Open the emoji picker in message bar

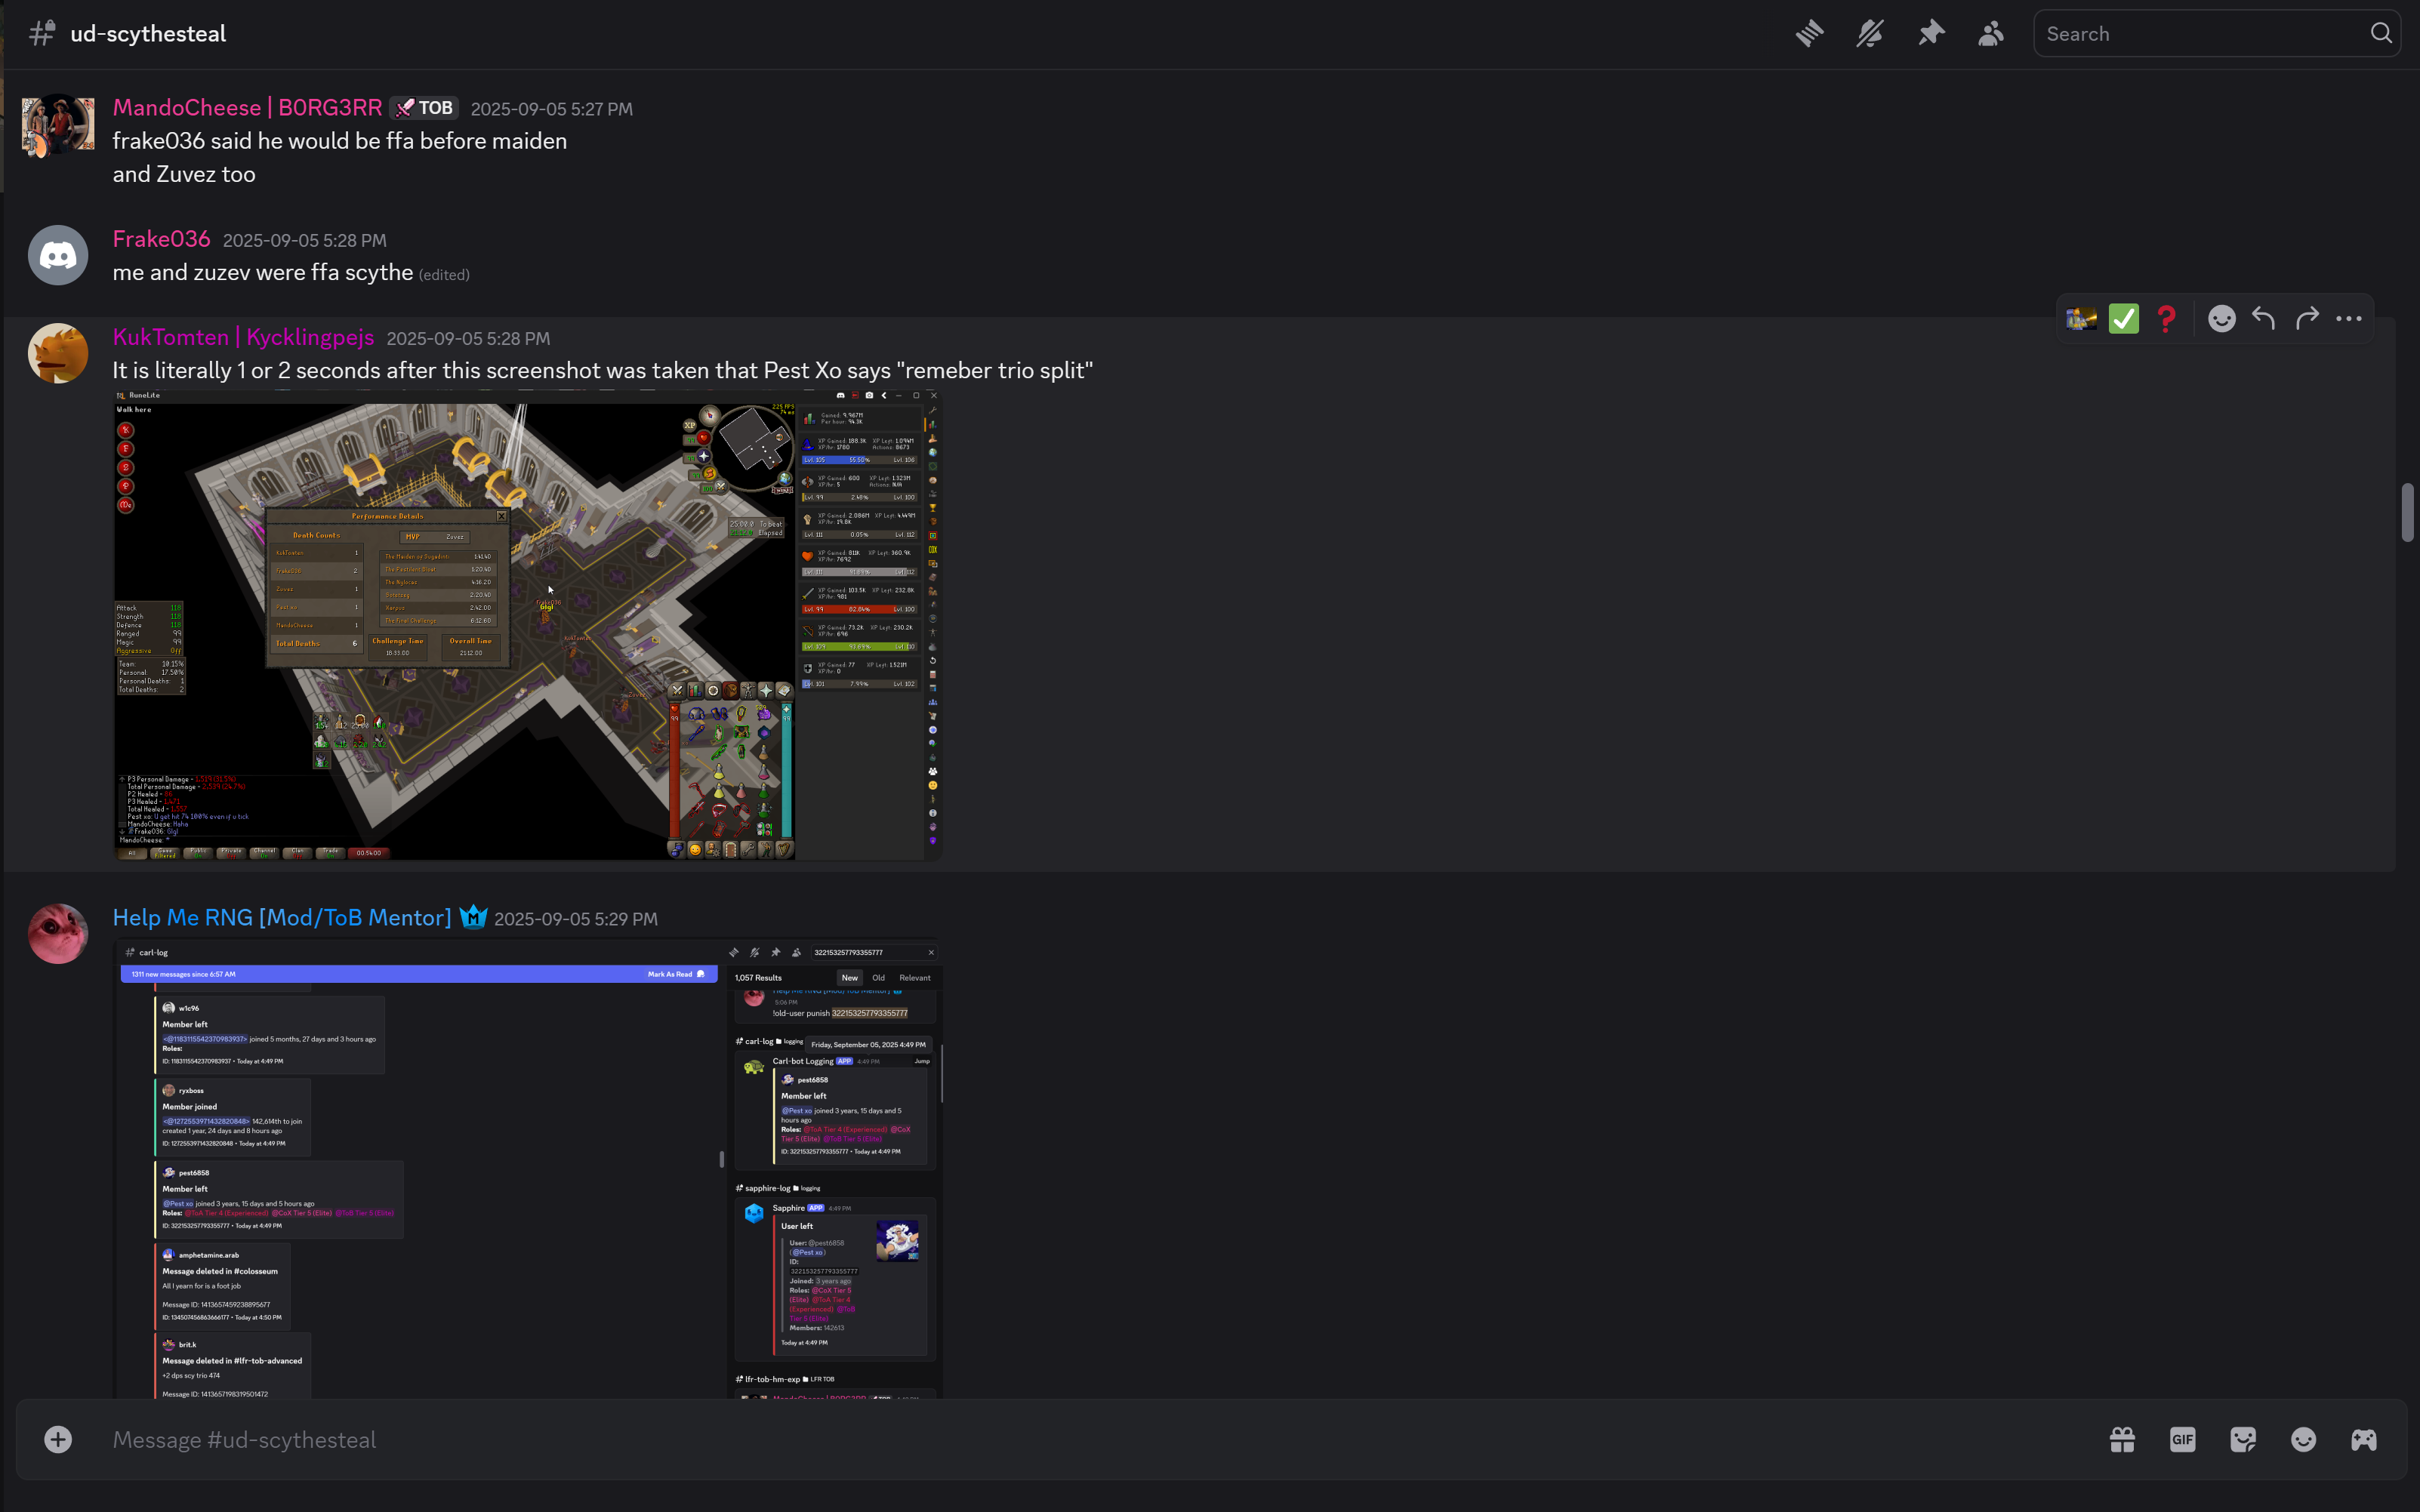point(2303,1440)
